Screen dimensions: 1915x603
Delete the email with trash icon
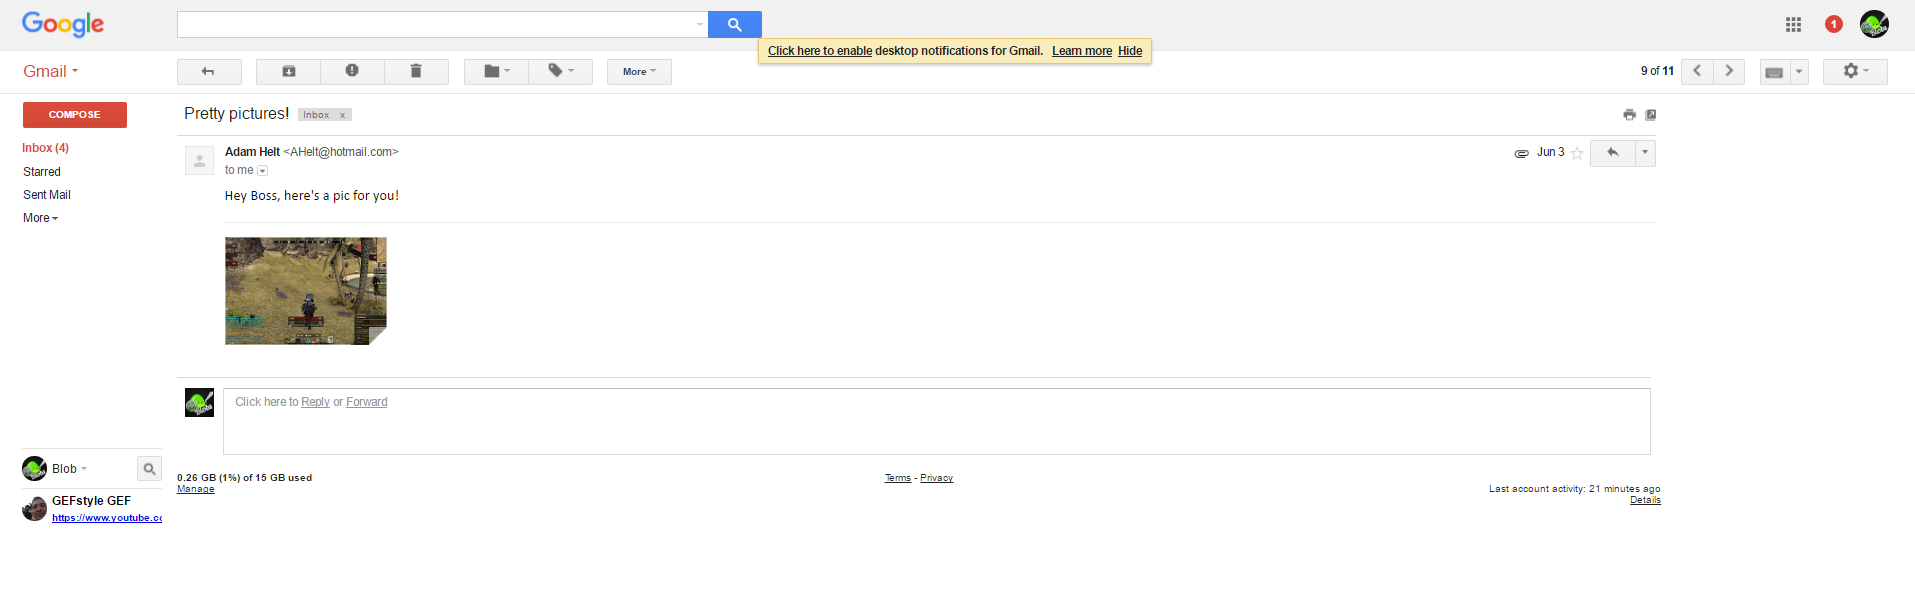pyautogui.click(x=416, y=71)
